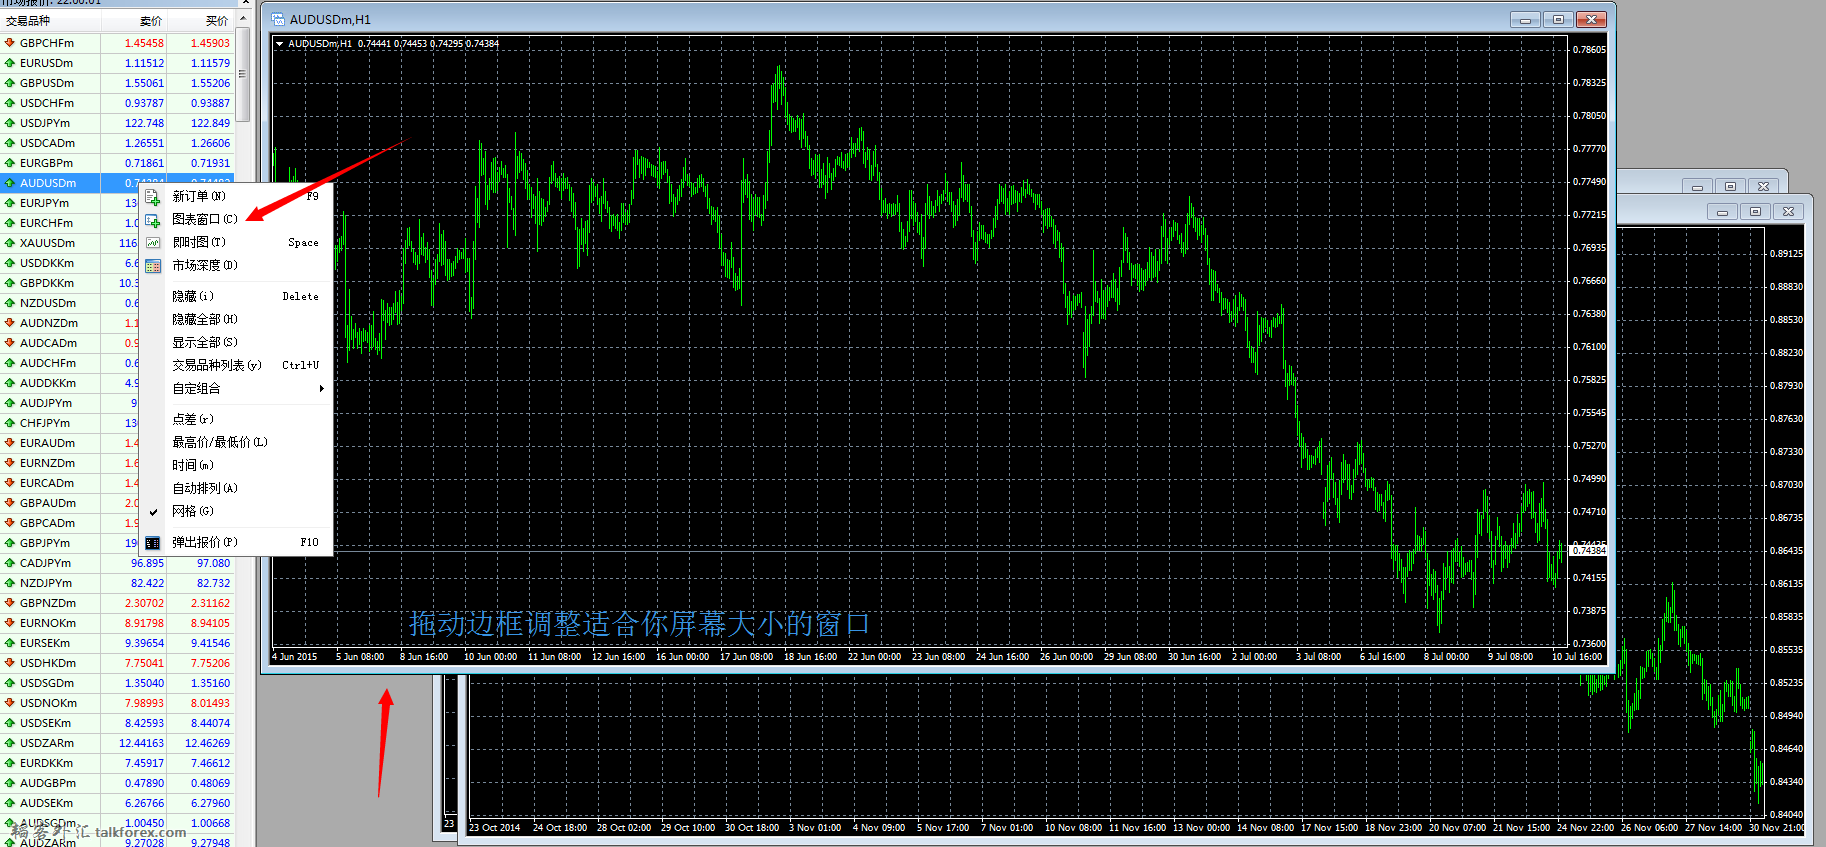Click the NZDJPYm ask price 82.732

point(213,583)
